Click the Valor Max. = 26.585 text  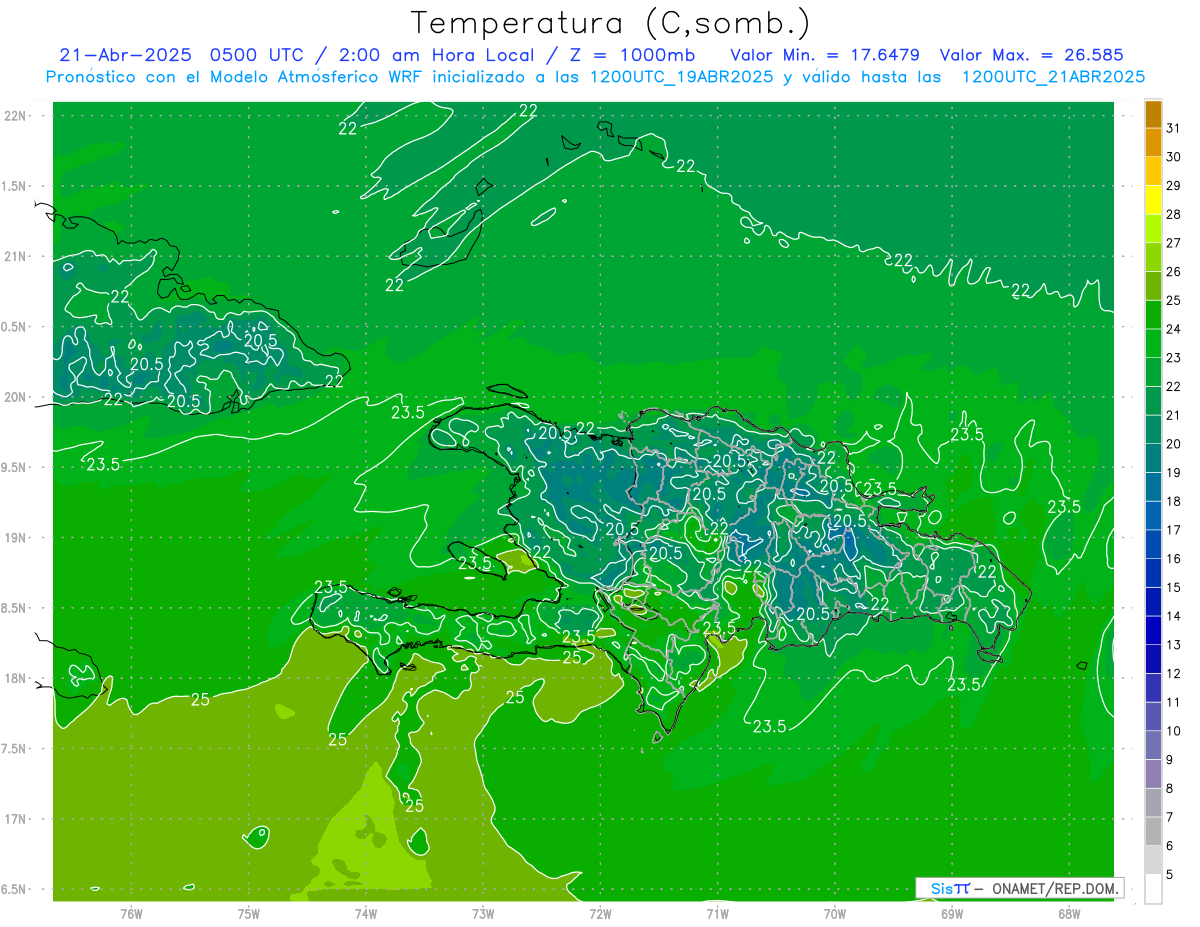click(x=1032, y=55)
